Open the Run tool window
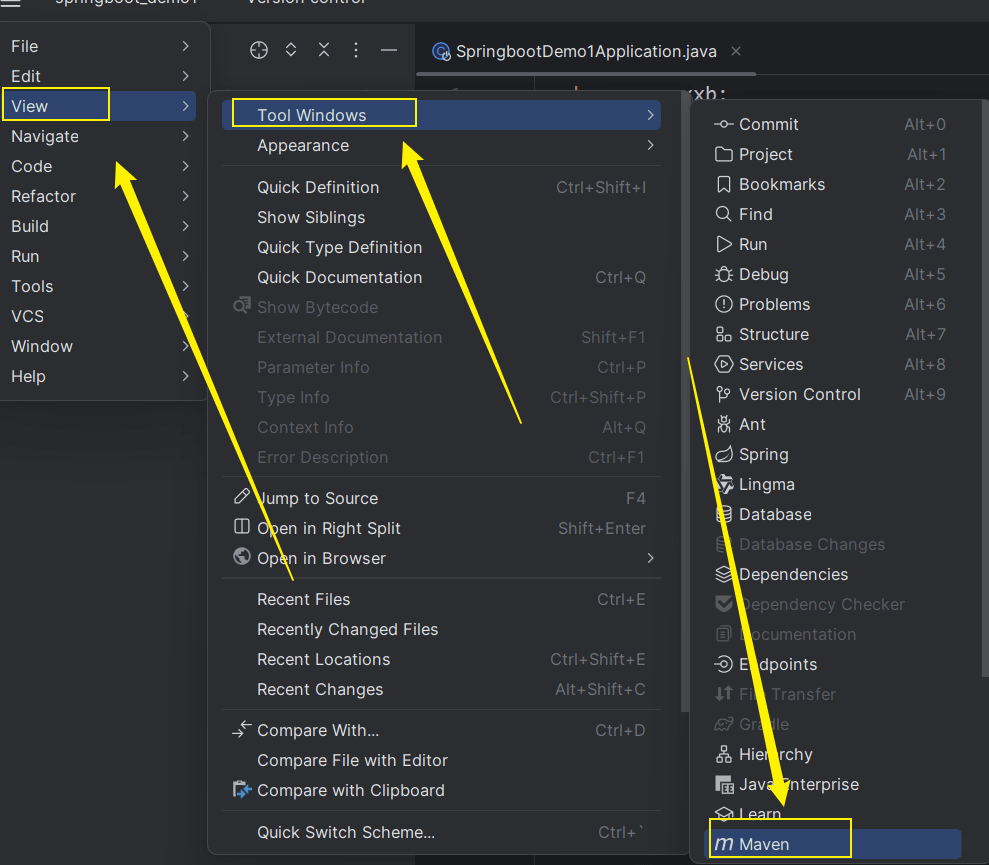The width and height of the screenshot is (989, 865). (832, 244)
